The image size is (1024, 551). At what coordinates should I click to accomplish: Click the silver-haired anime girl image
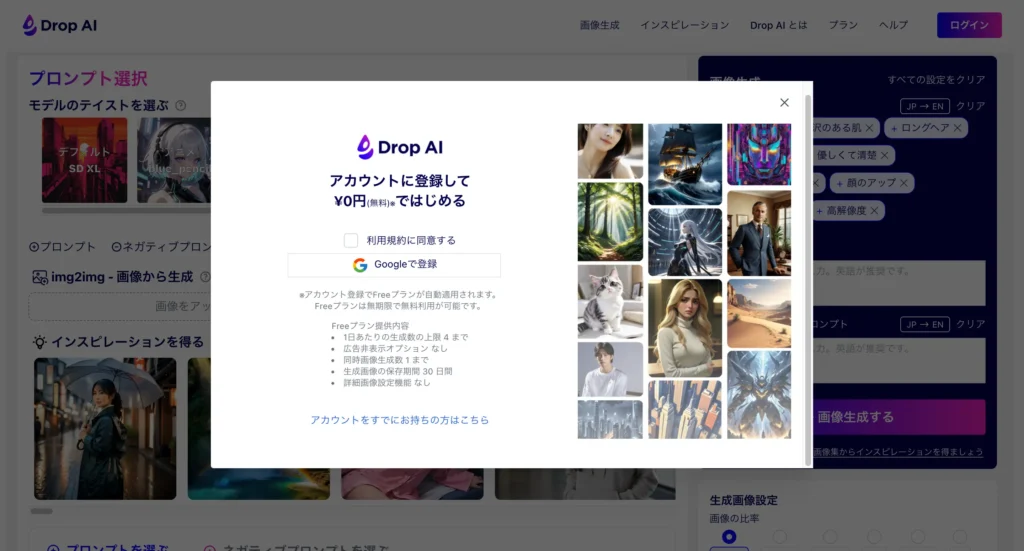point(685,242)
